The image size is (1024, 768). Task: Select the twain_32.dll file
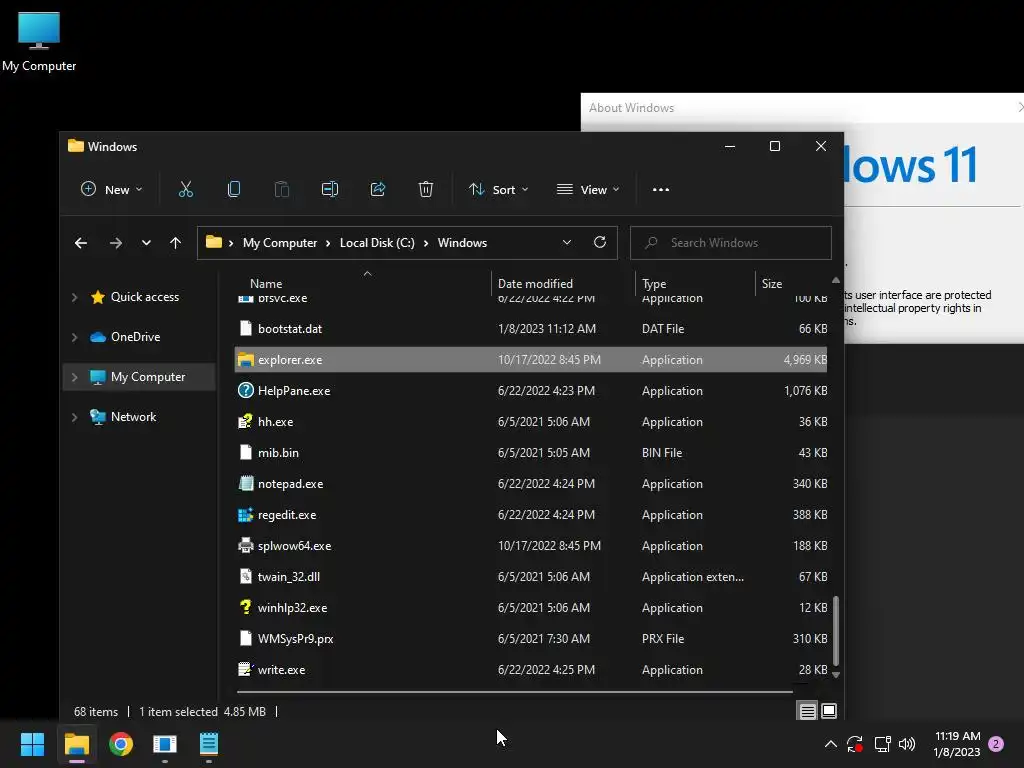click(530, 577)
